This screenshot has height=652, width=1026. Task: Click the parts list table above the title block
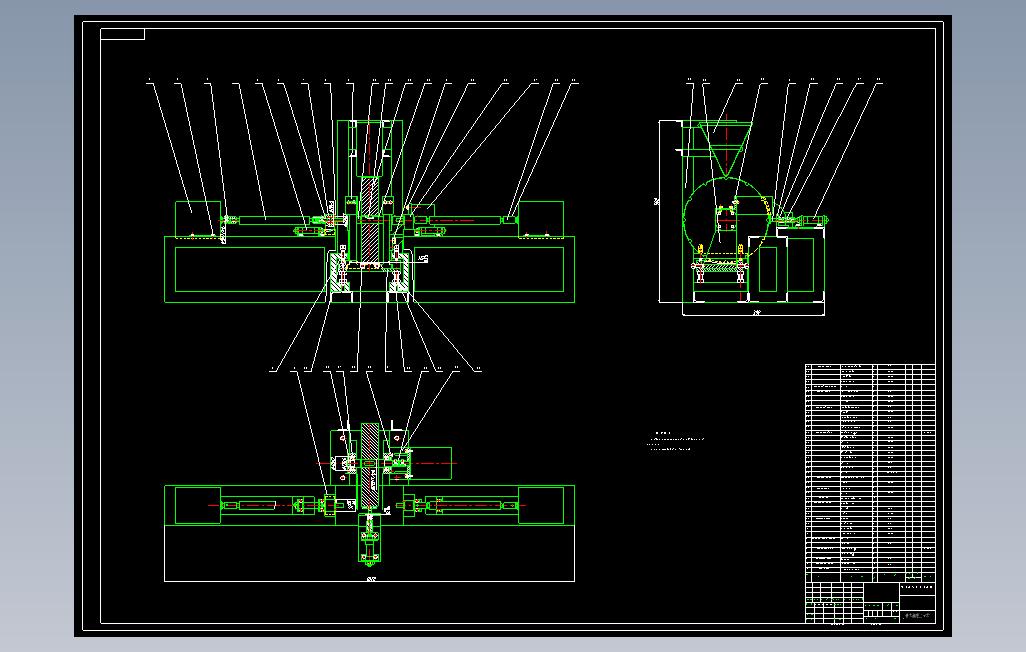(x=870, y=473)
